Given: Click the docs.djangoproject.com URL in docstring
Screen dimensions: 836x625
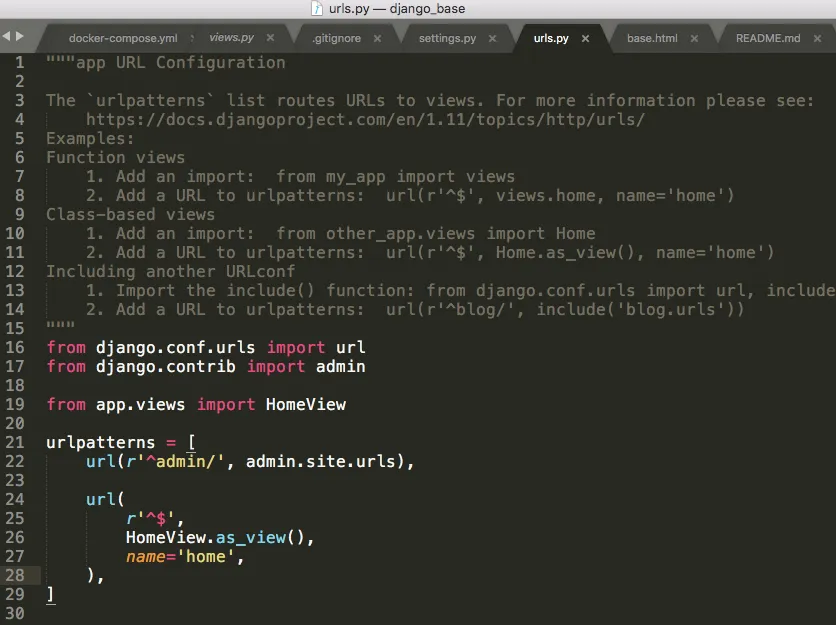Looking at the screenshot, I should coord(365,119).
